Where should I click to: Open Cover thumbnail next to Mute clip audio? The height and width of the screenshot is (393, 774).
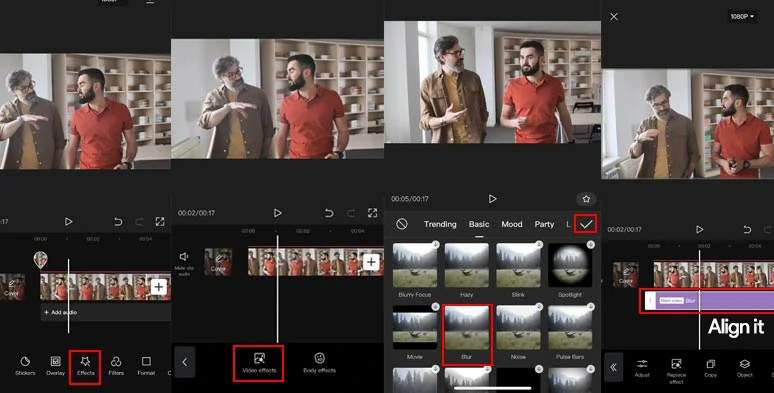pos(218,262)
